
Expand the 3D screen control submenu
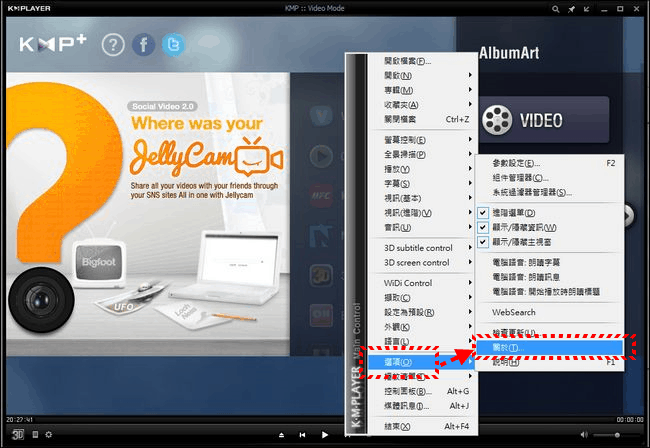click(x=423, y=262)
